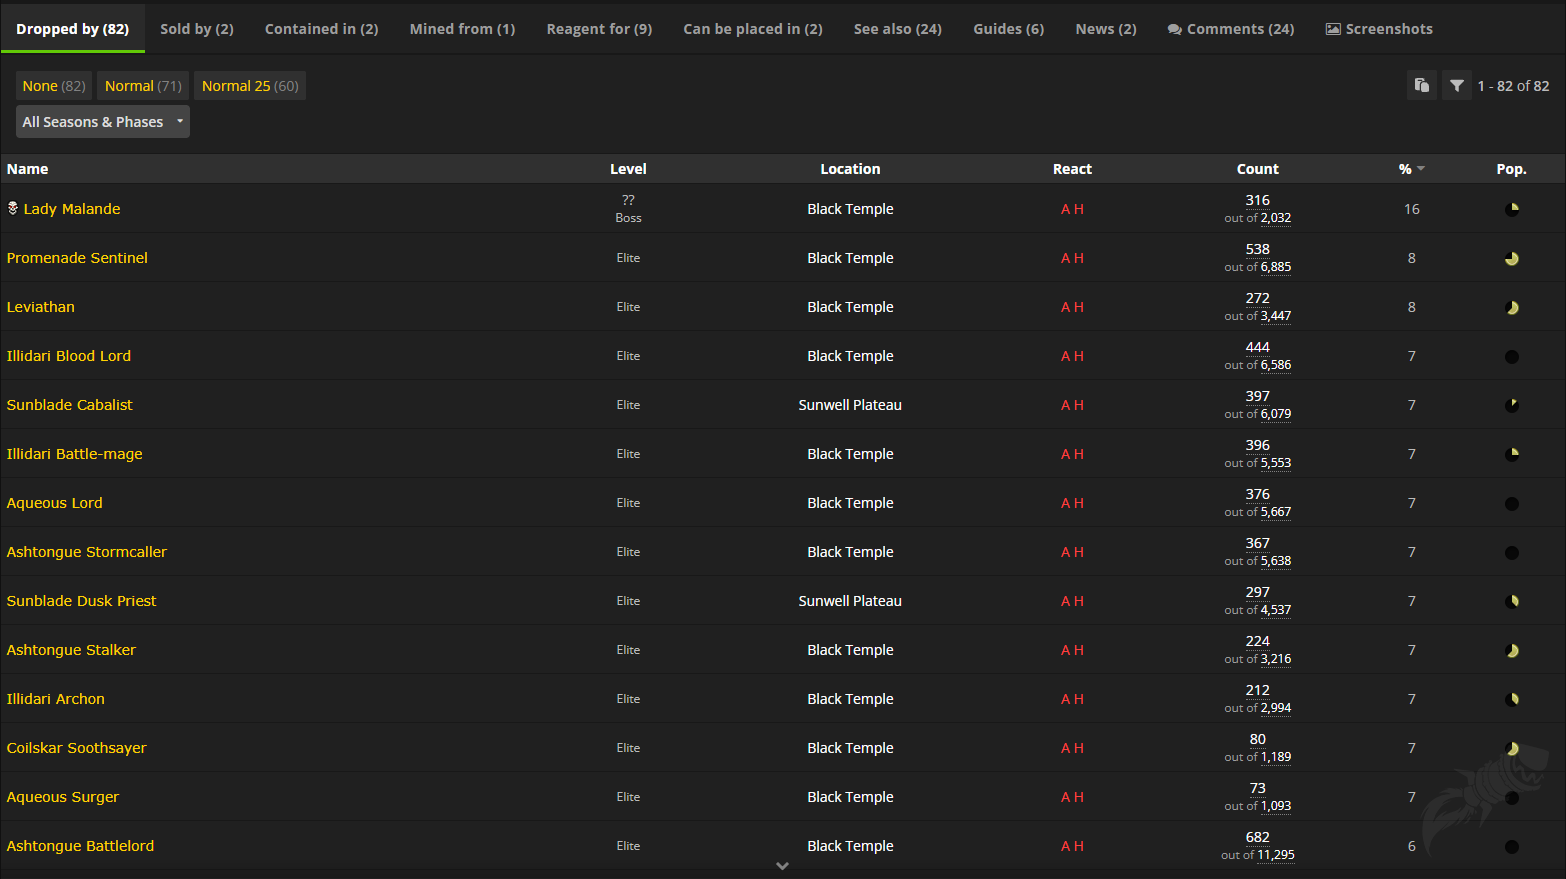
Task: Click Ashtongue Stormcaller popularity pie icon
Action: [1512, 552]
